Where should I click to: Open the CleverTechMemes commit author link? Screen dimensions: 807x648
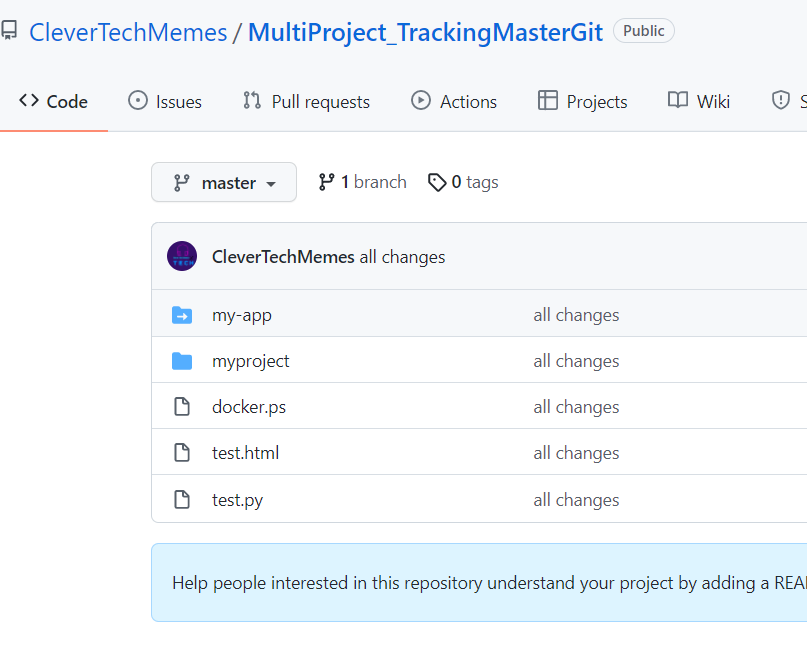click(283, 256)
